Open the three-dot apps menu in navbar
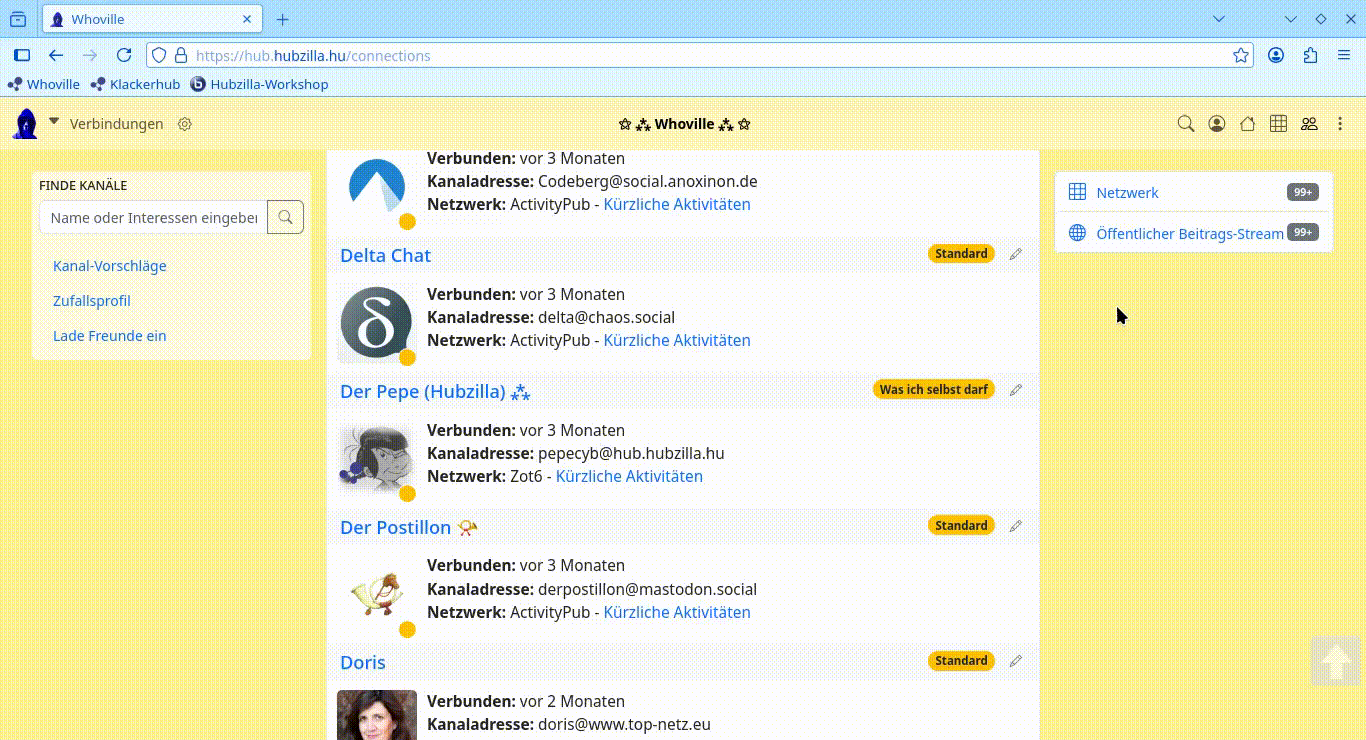Viewport: 1366px width, 740px height. coord(1340,124)
